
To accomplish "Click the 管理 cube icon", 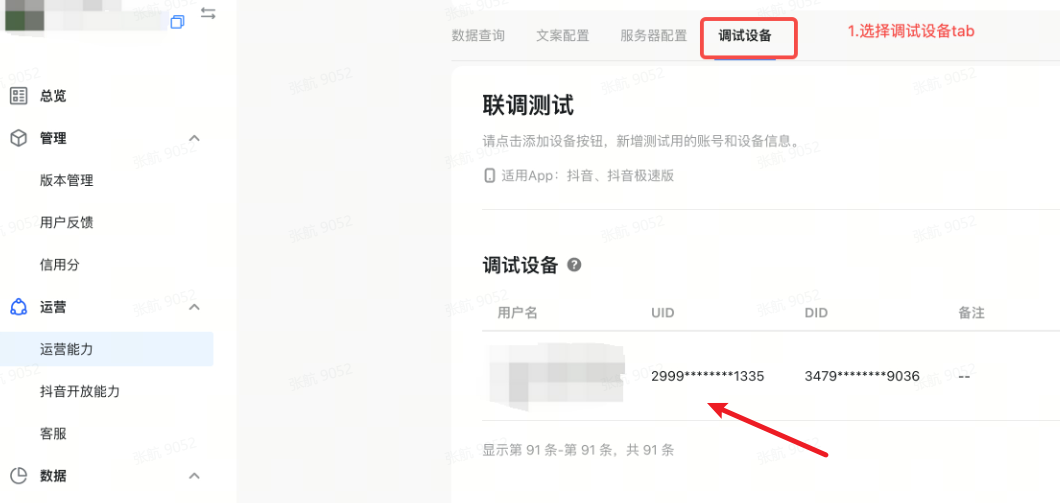I will 18,139.
